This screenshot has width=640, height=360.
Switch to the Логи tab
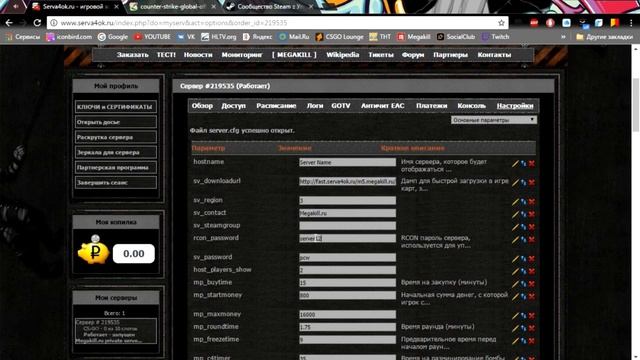[x=315, y=106]
